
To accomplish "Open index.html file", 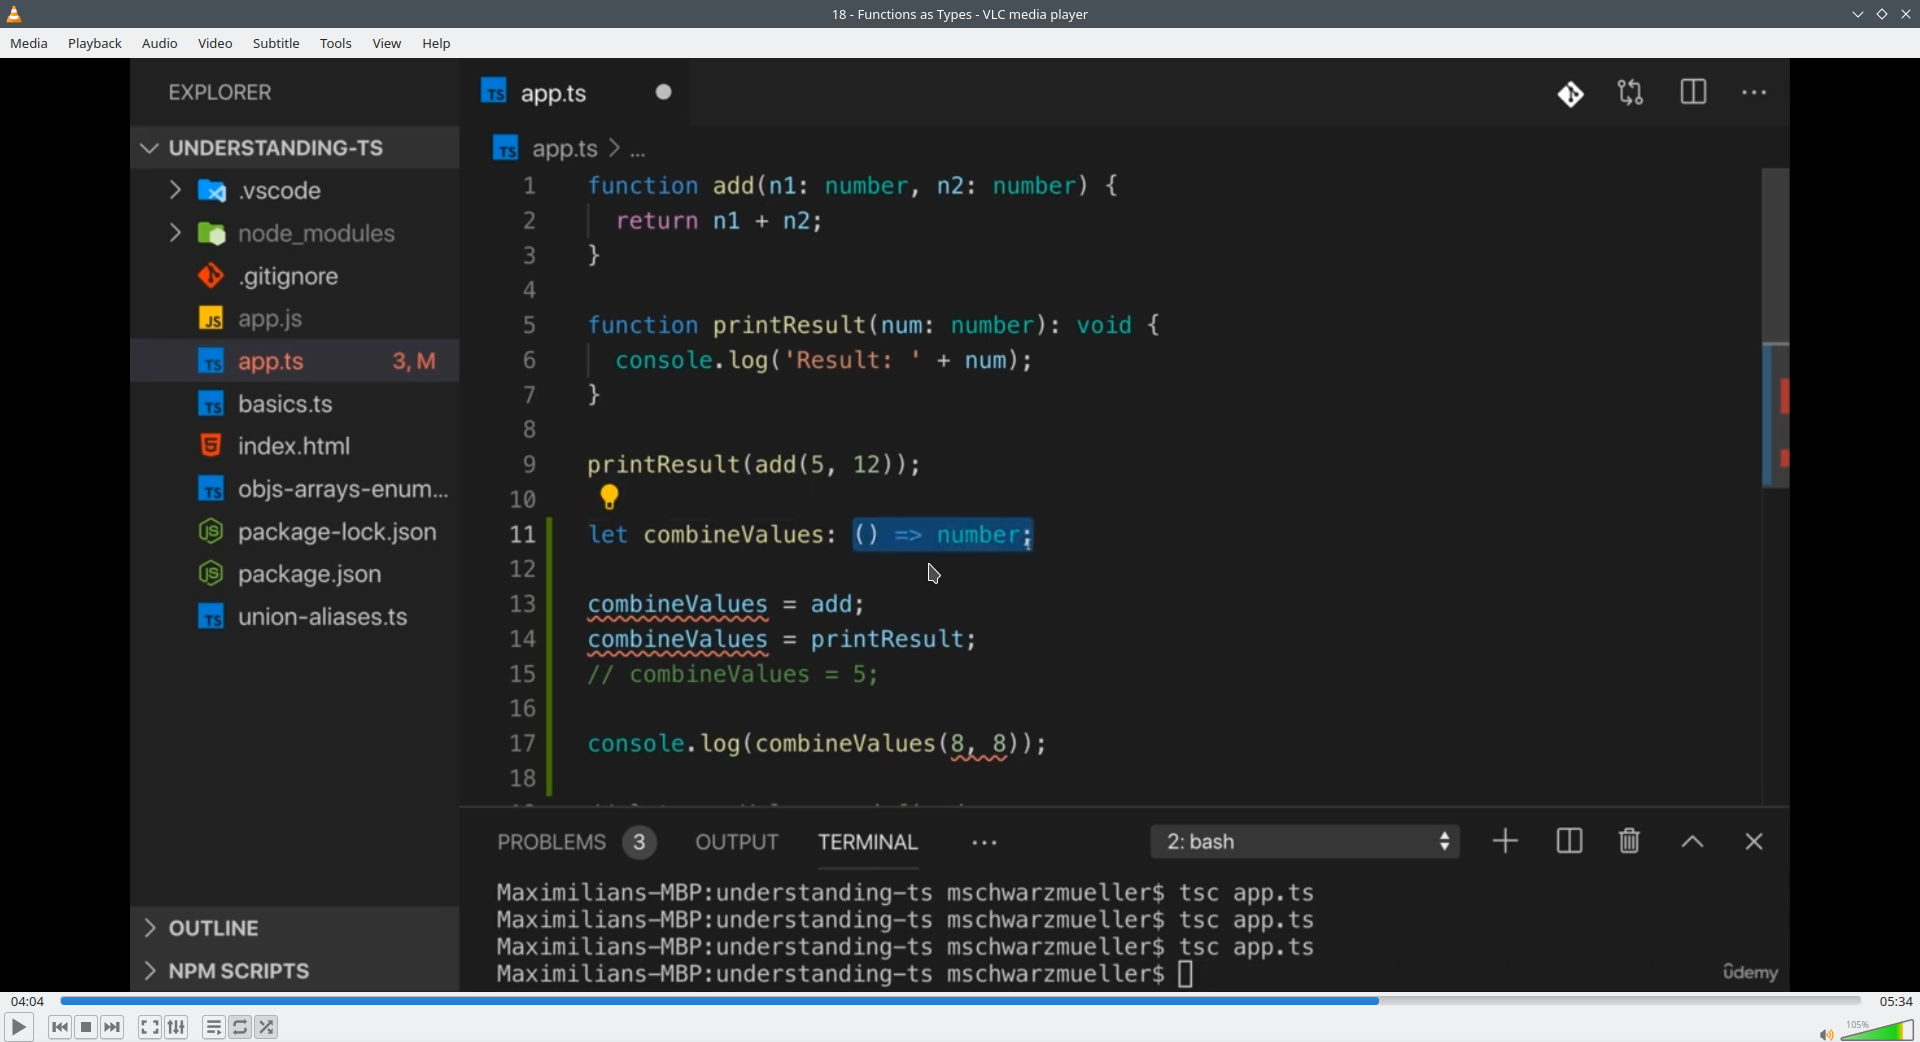I will tap(295, 446).
